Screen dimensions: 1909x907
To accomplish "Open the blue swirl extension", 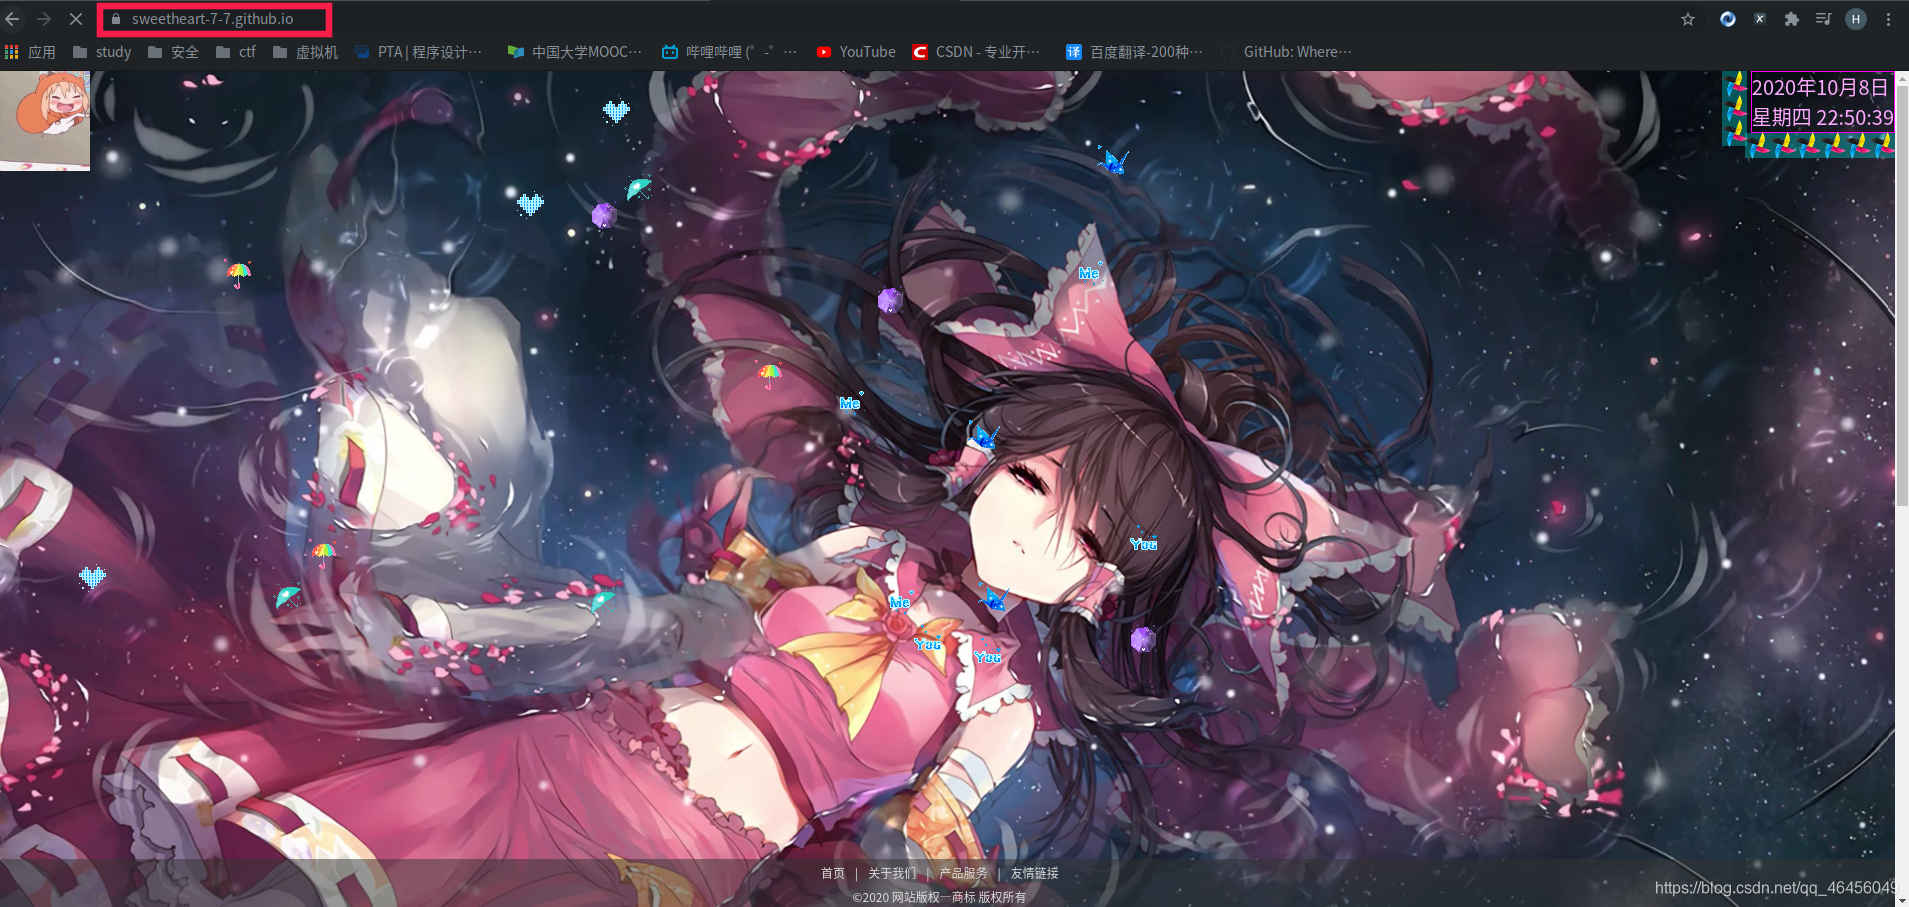I will 1727,19.
